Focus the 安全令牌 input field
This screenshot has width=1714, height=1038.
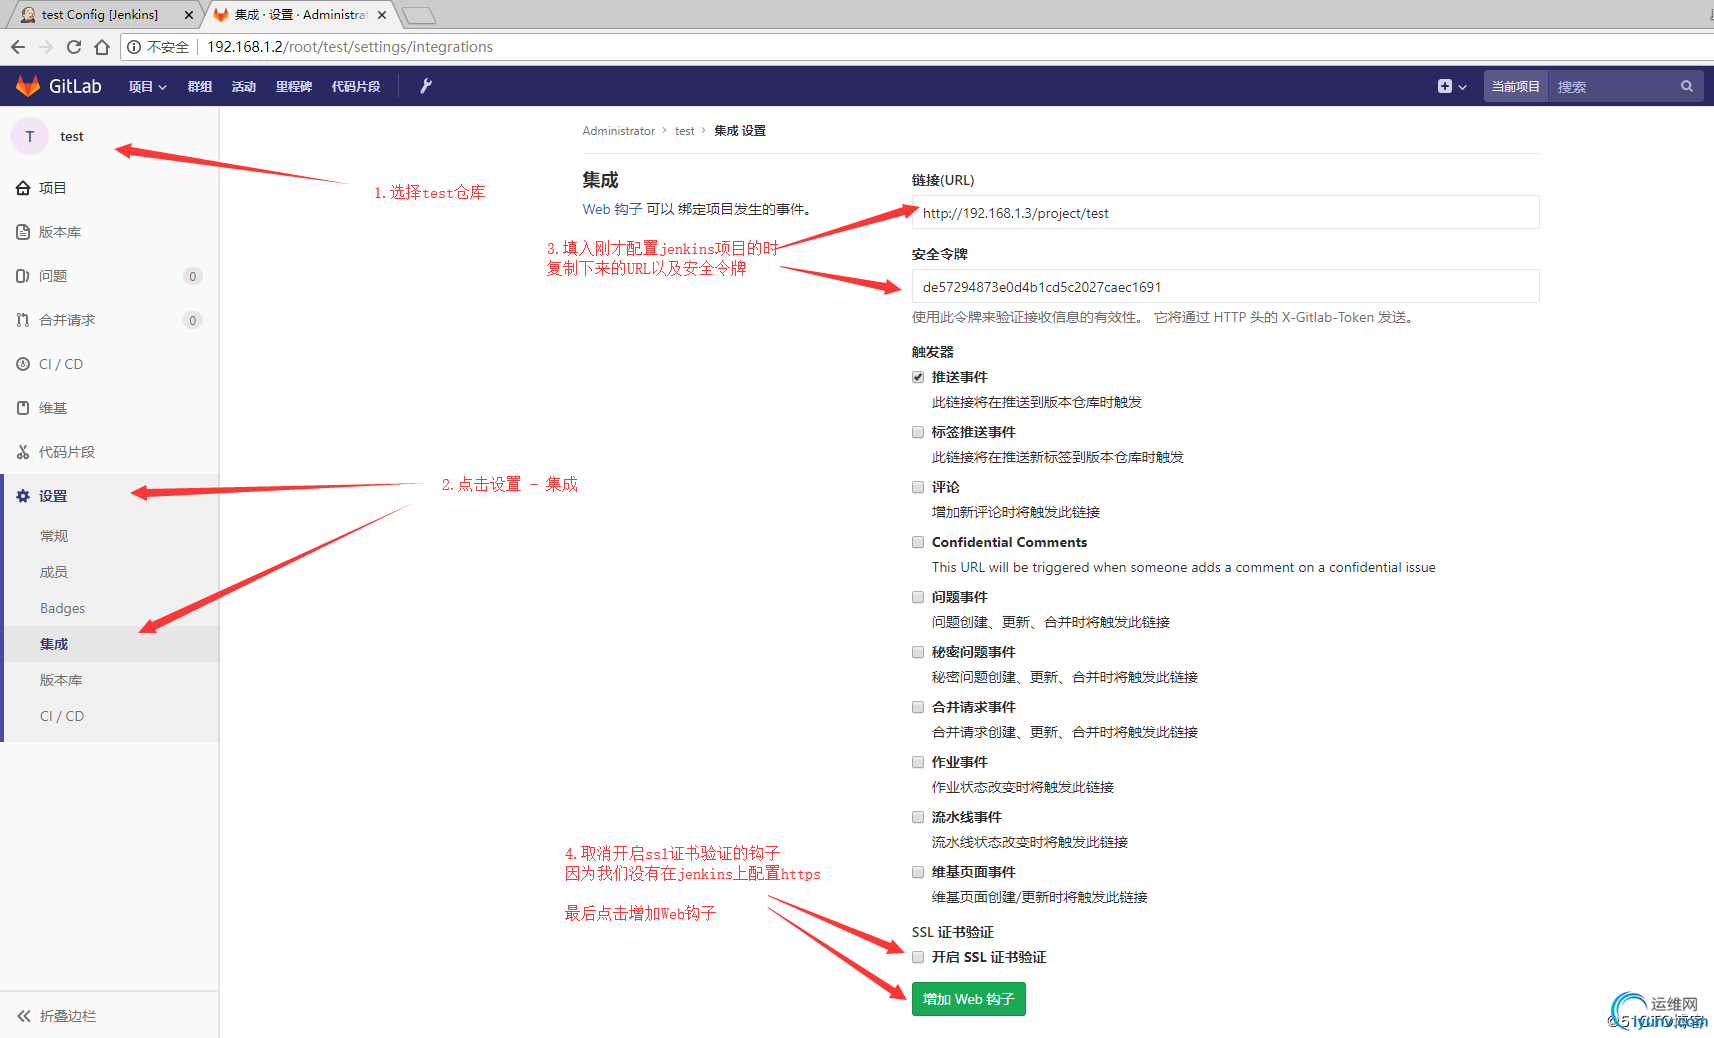1225,287
